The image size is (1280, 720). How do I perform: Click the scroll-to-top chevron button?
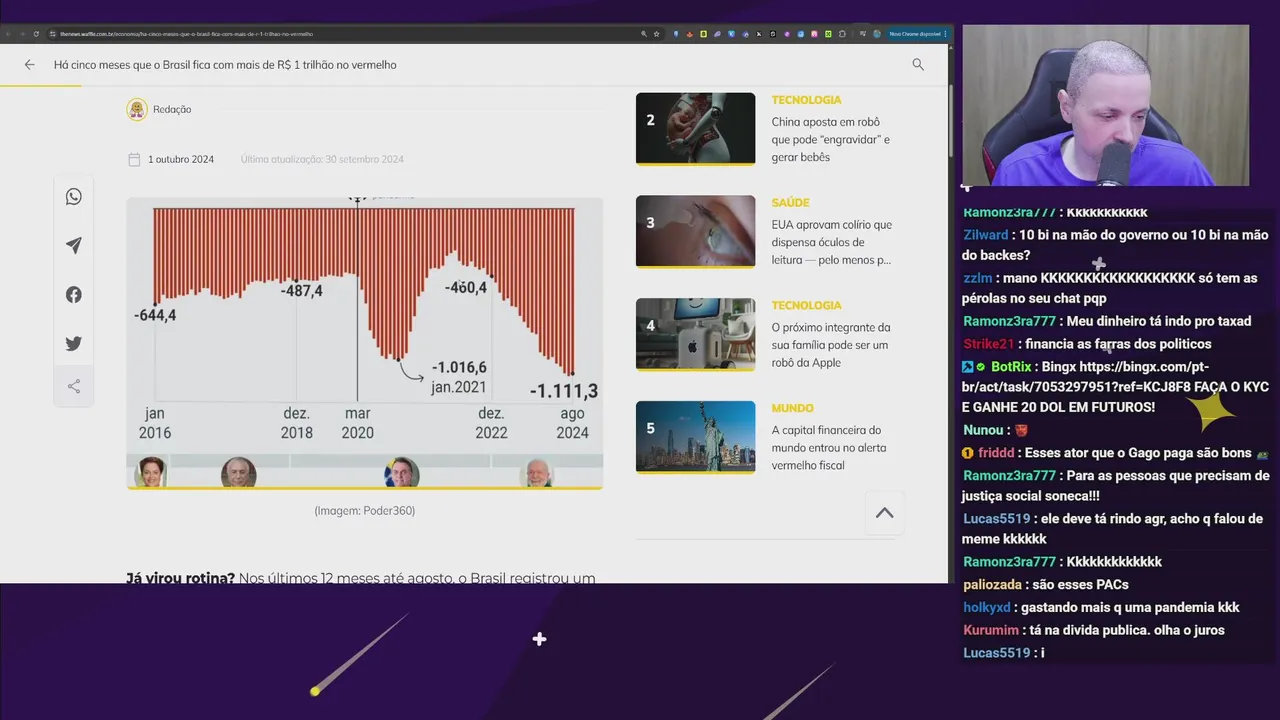pyautogui.click(x=885, y=513)
